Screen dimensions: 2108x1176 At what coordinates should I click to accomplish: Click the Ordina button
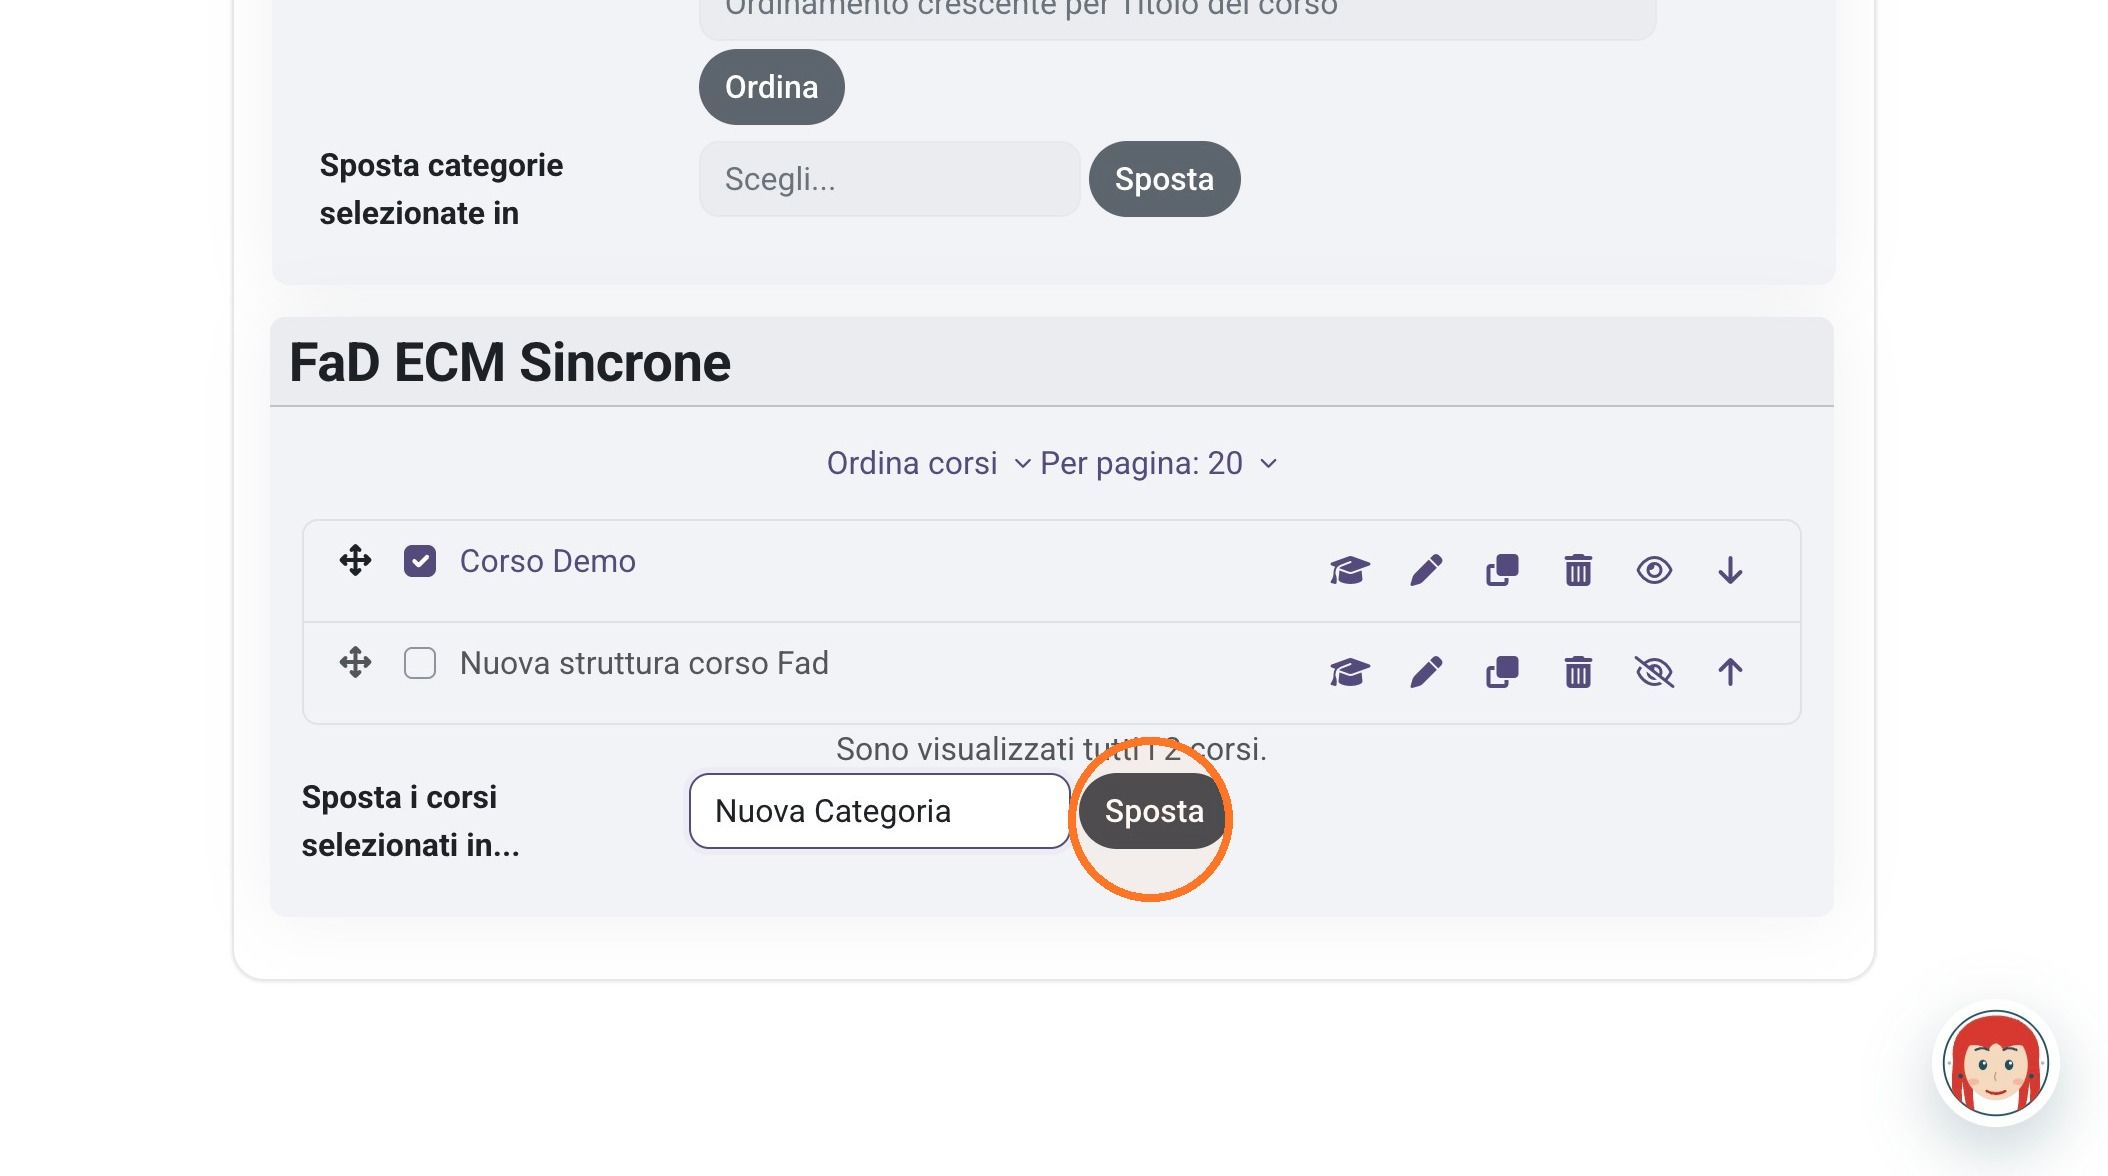771,87
